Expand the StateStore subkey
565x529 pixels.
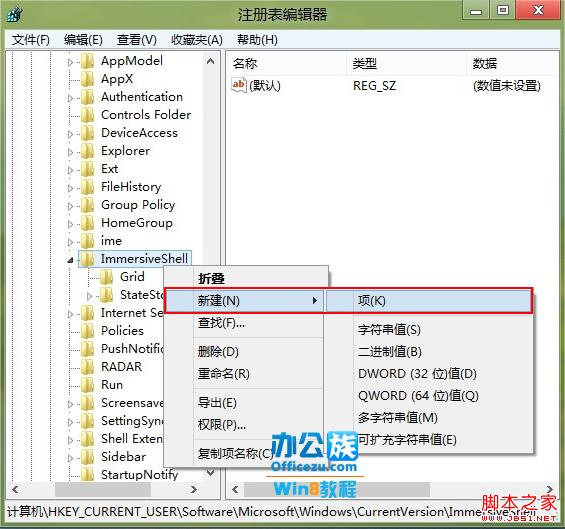[89, 297]
